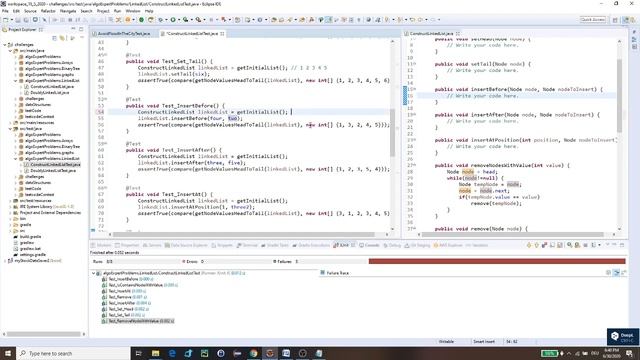
Task: Click the Windows Start button
Action: click(x=8, y=353)
